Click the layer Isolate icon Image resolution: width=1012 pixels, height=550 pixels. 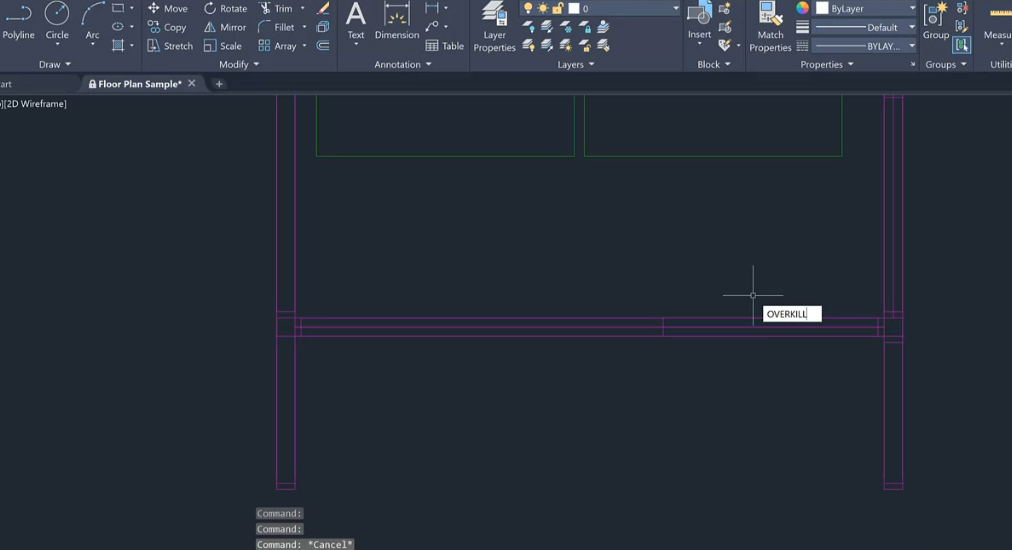547,27
